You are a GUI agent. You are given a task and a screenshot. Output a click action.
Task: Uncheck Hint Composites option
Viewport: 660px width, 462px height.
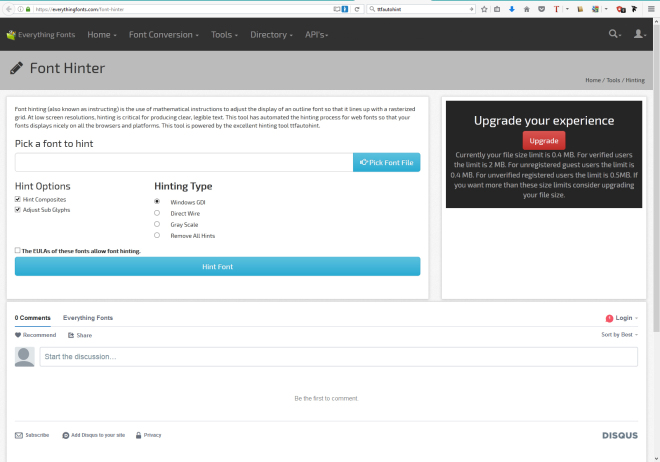[18, 199]
